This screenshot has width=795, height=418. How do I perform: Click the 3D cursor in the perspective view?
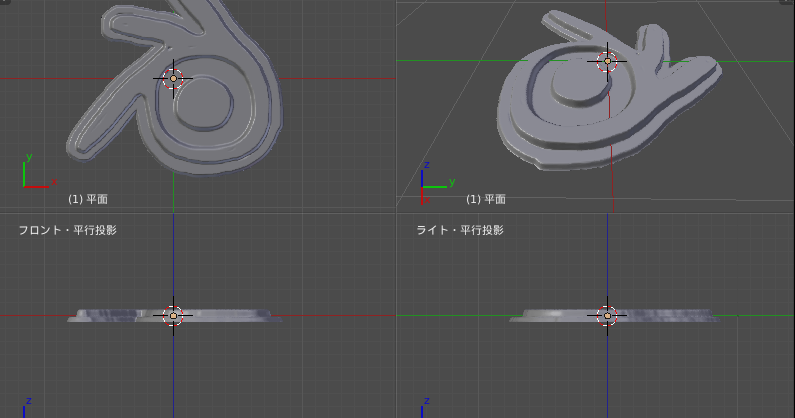click(x=607, y=61)
